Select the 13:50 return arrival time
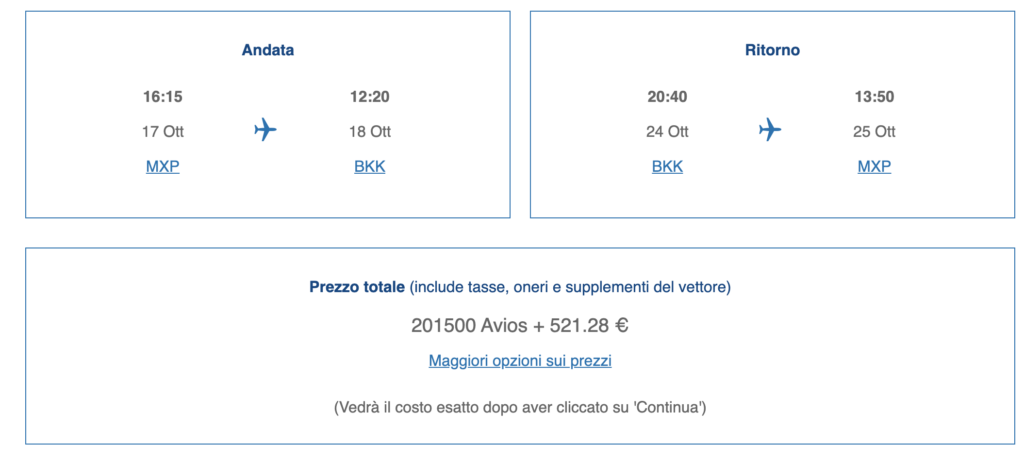 874,97
